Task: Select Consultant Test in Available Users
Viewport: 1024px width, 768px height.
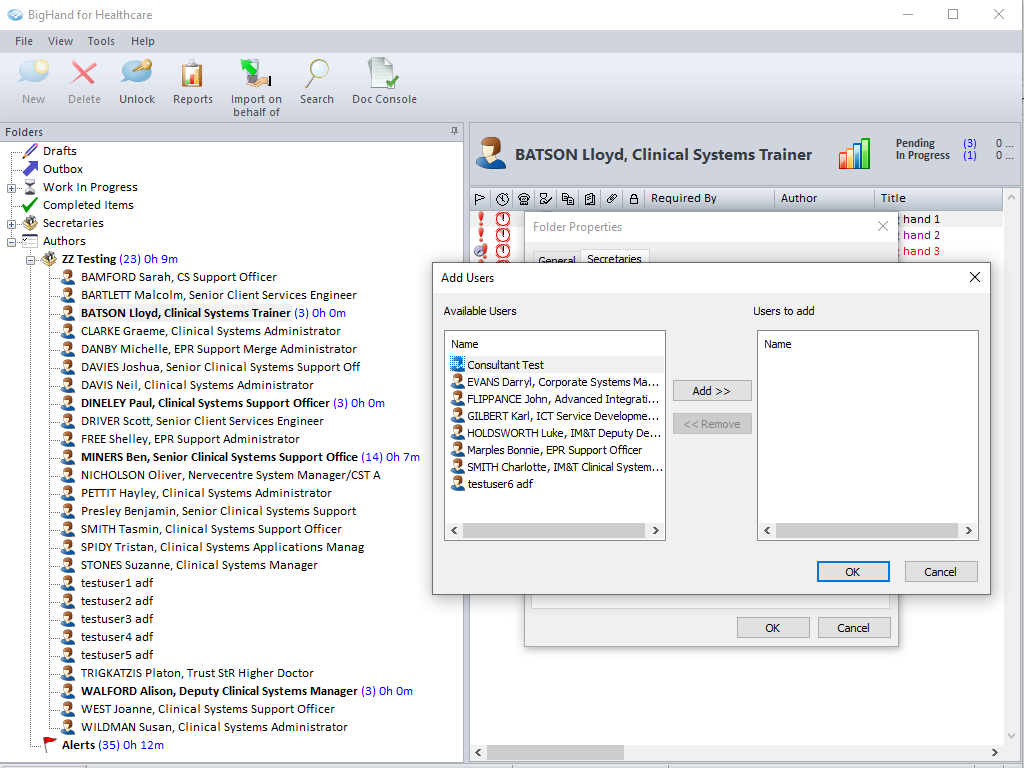Action: tap(556, 364)
